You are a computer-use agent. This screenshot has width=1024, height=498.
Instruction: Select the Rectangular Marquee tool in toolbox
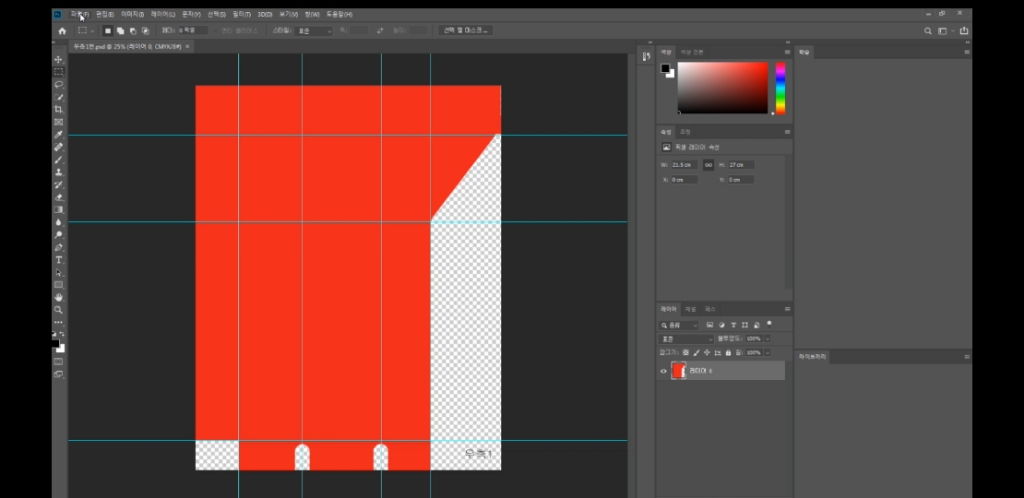(x=58, y=72)
